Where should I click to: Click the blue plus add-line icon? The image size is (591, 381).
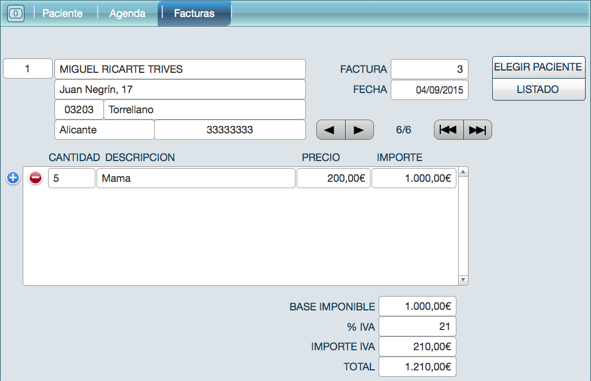(13, 177)
